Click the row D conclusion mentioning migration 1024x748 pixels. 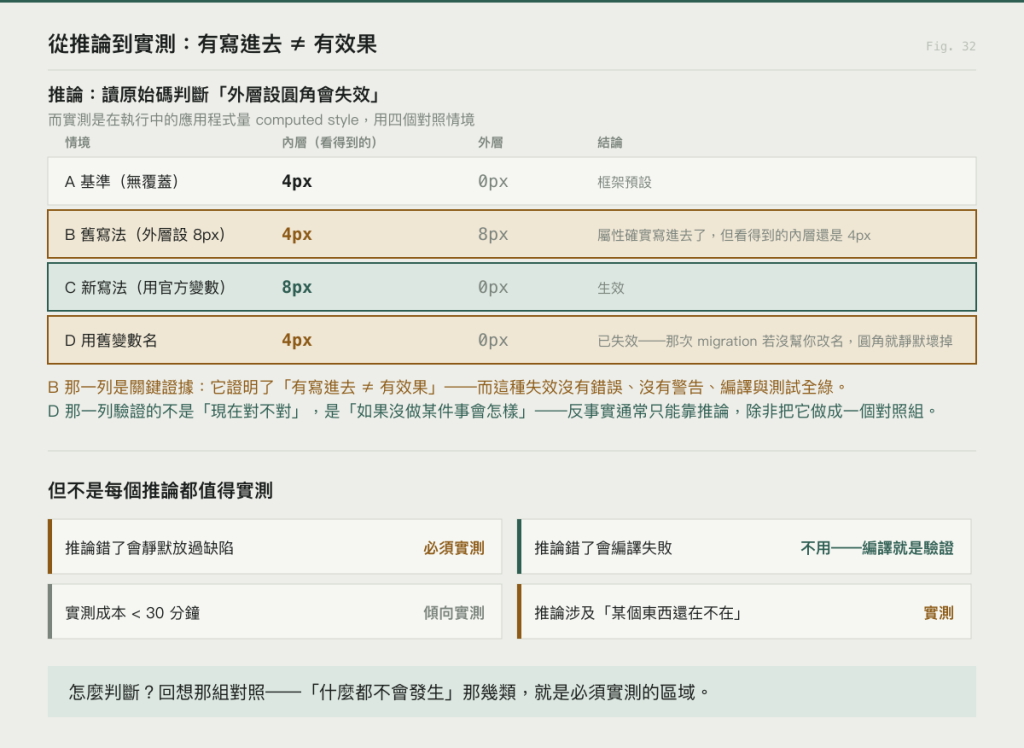coord(775,341)
